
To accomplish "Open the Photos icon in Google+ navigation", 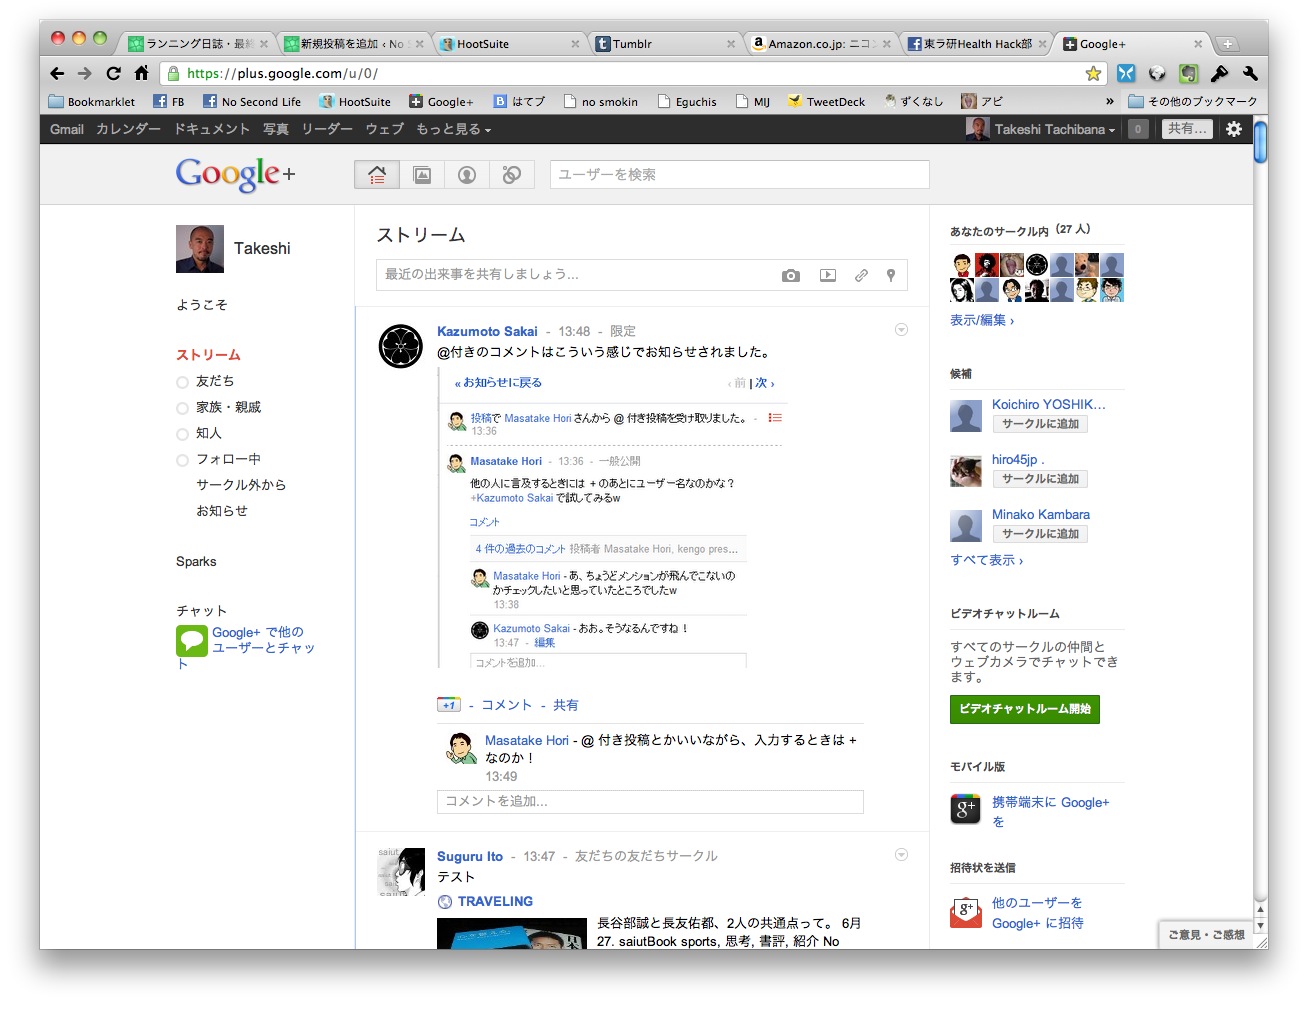I will (422, 175).
